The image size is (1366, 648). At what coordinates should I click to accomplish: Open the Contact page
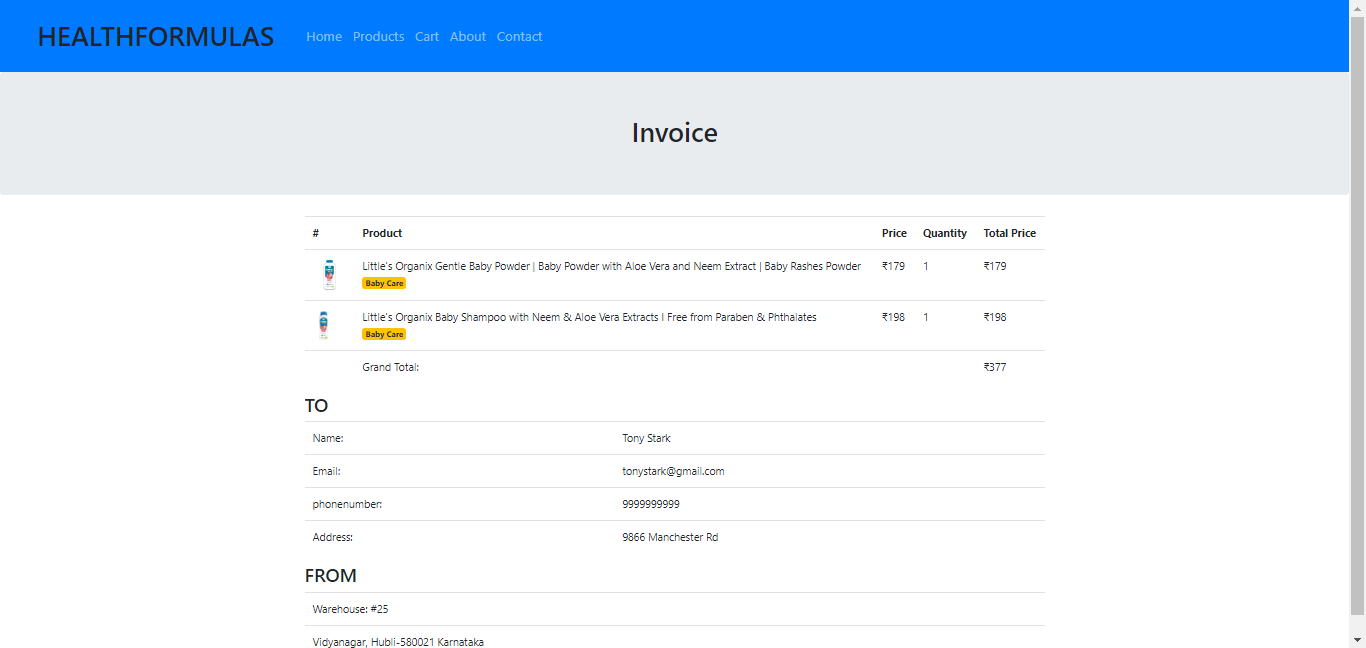(519, 36)
